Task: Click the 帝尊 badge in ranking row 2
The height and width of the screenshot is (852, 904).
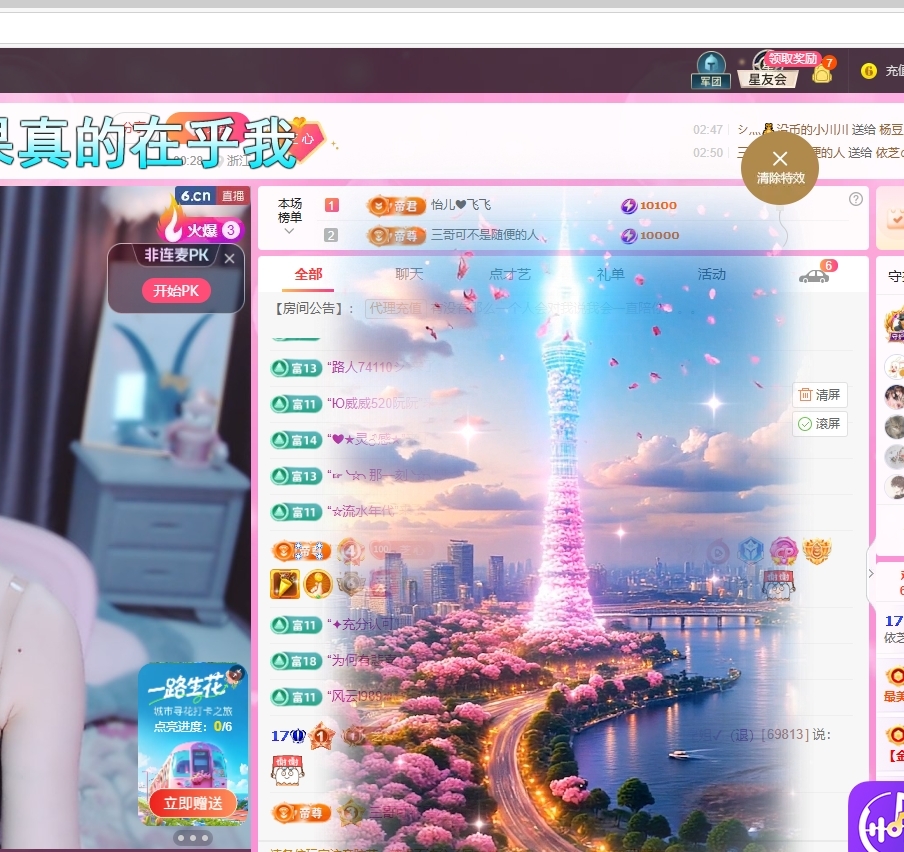Action: [x=396, y=235]
